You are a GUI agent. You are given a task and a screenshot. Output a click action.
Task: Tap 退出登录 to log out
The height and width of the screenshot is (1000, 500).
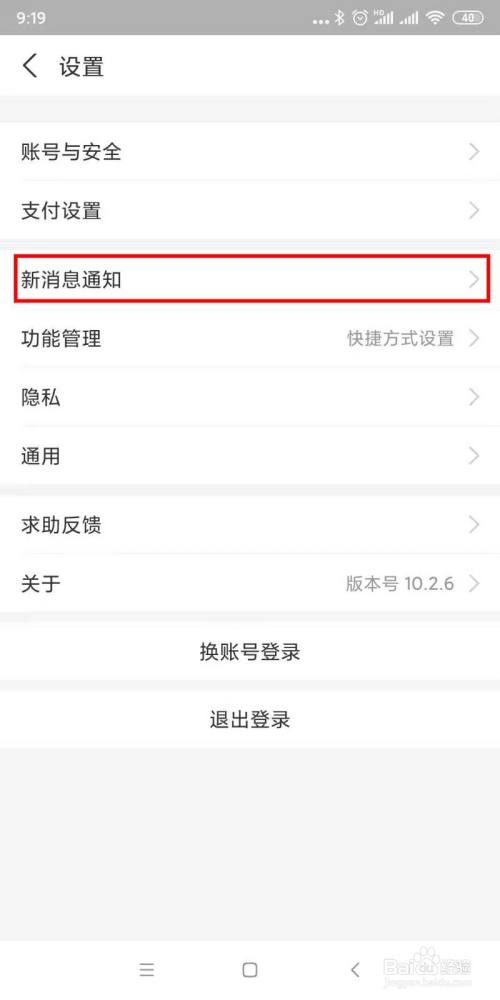click(250, 719)
